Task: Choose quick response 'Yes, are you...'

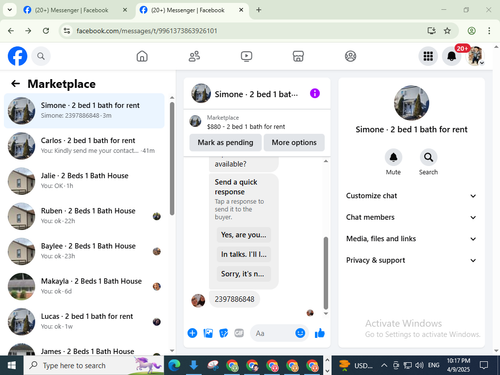Action: coord(244,235)
